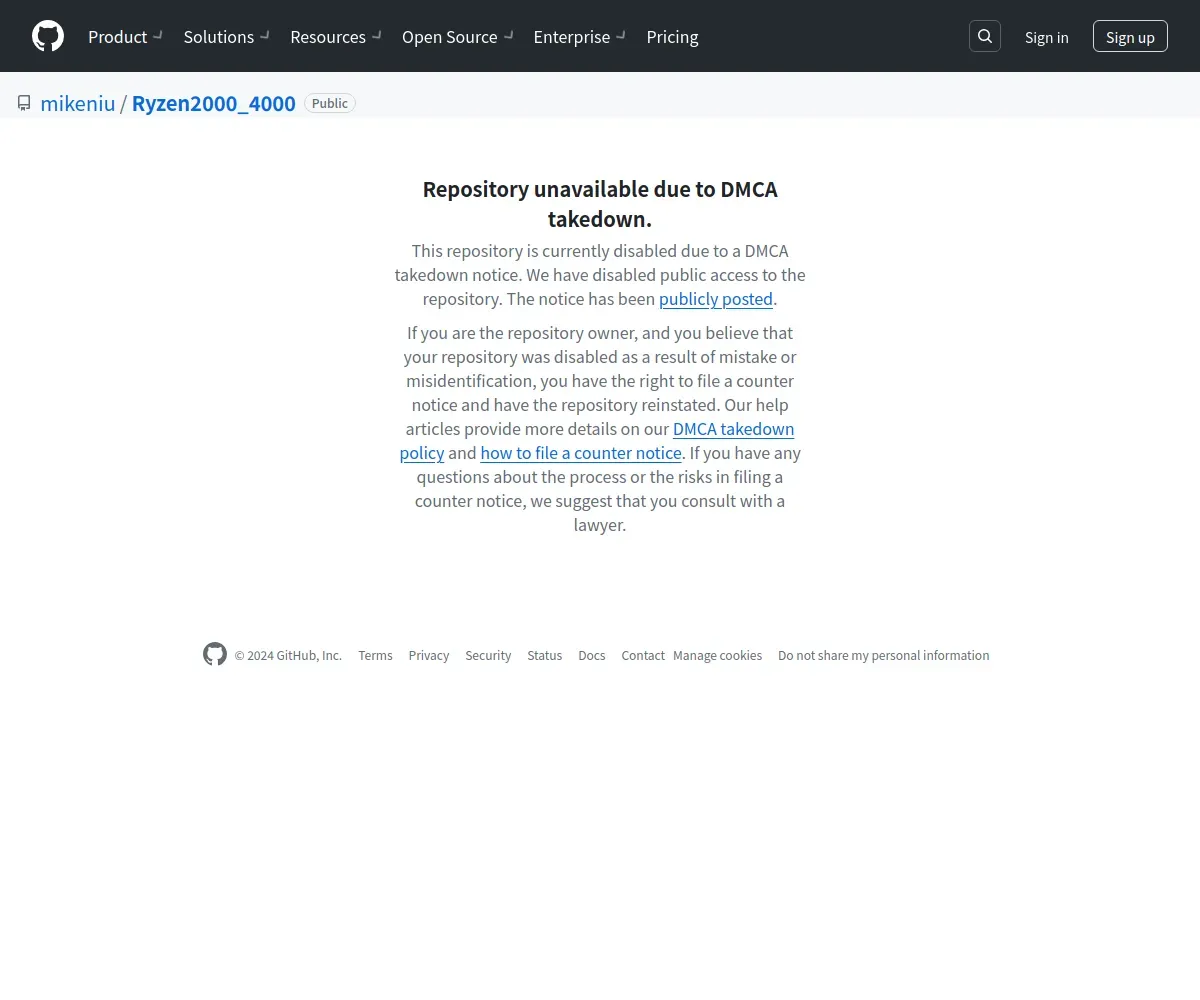Expand the Solutions dropdown menu
The image size is (1200, 1000).
coord(226,37)
